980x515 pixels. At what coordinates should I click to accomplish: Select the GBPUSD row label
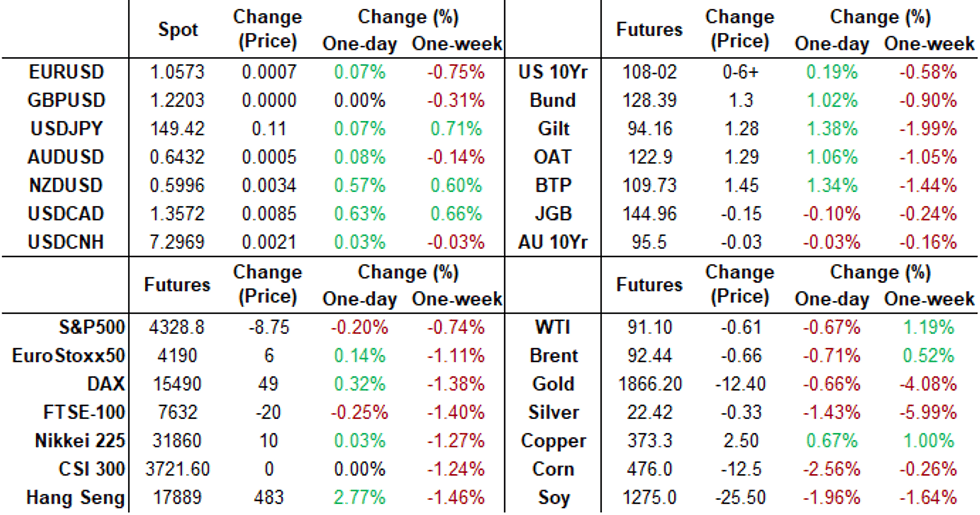tap(67, 100)
